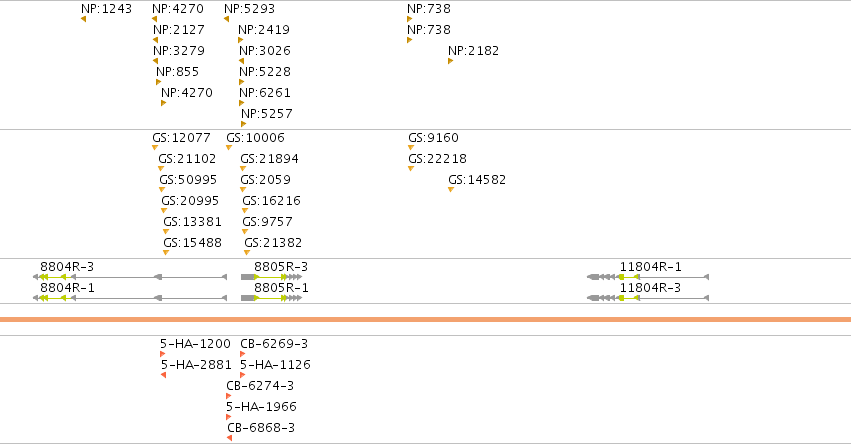Click the 5-HA-1126 insertion label
This screenshot has width=851, height=444.
coord(276,365)
